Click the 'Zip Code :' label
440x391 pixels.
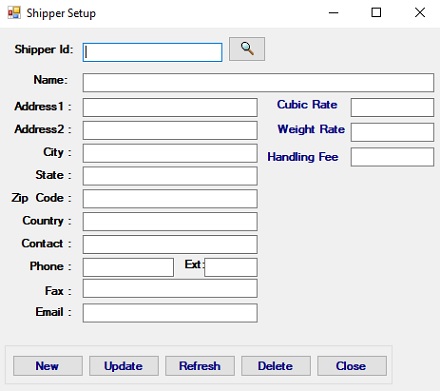41,198
